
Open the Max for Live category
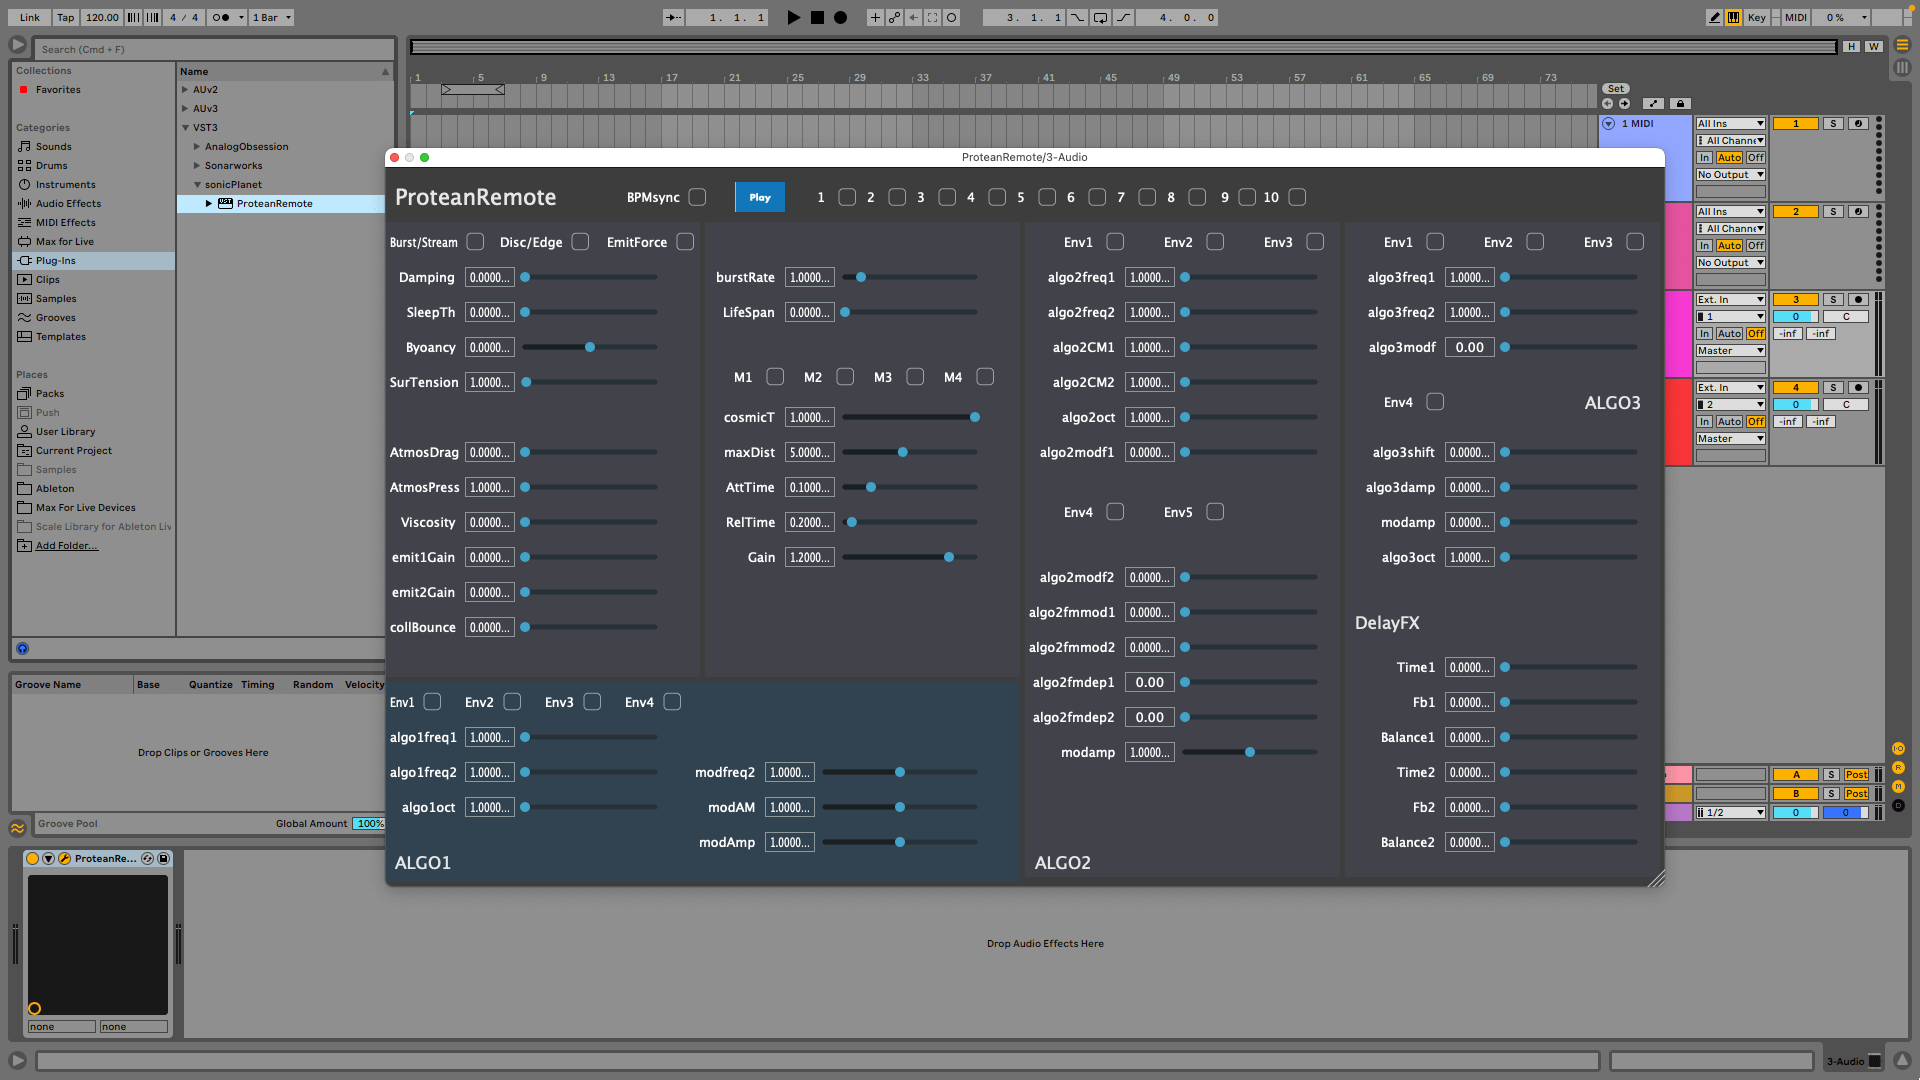[x=65, y=242]
